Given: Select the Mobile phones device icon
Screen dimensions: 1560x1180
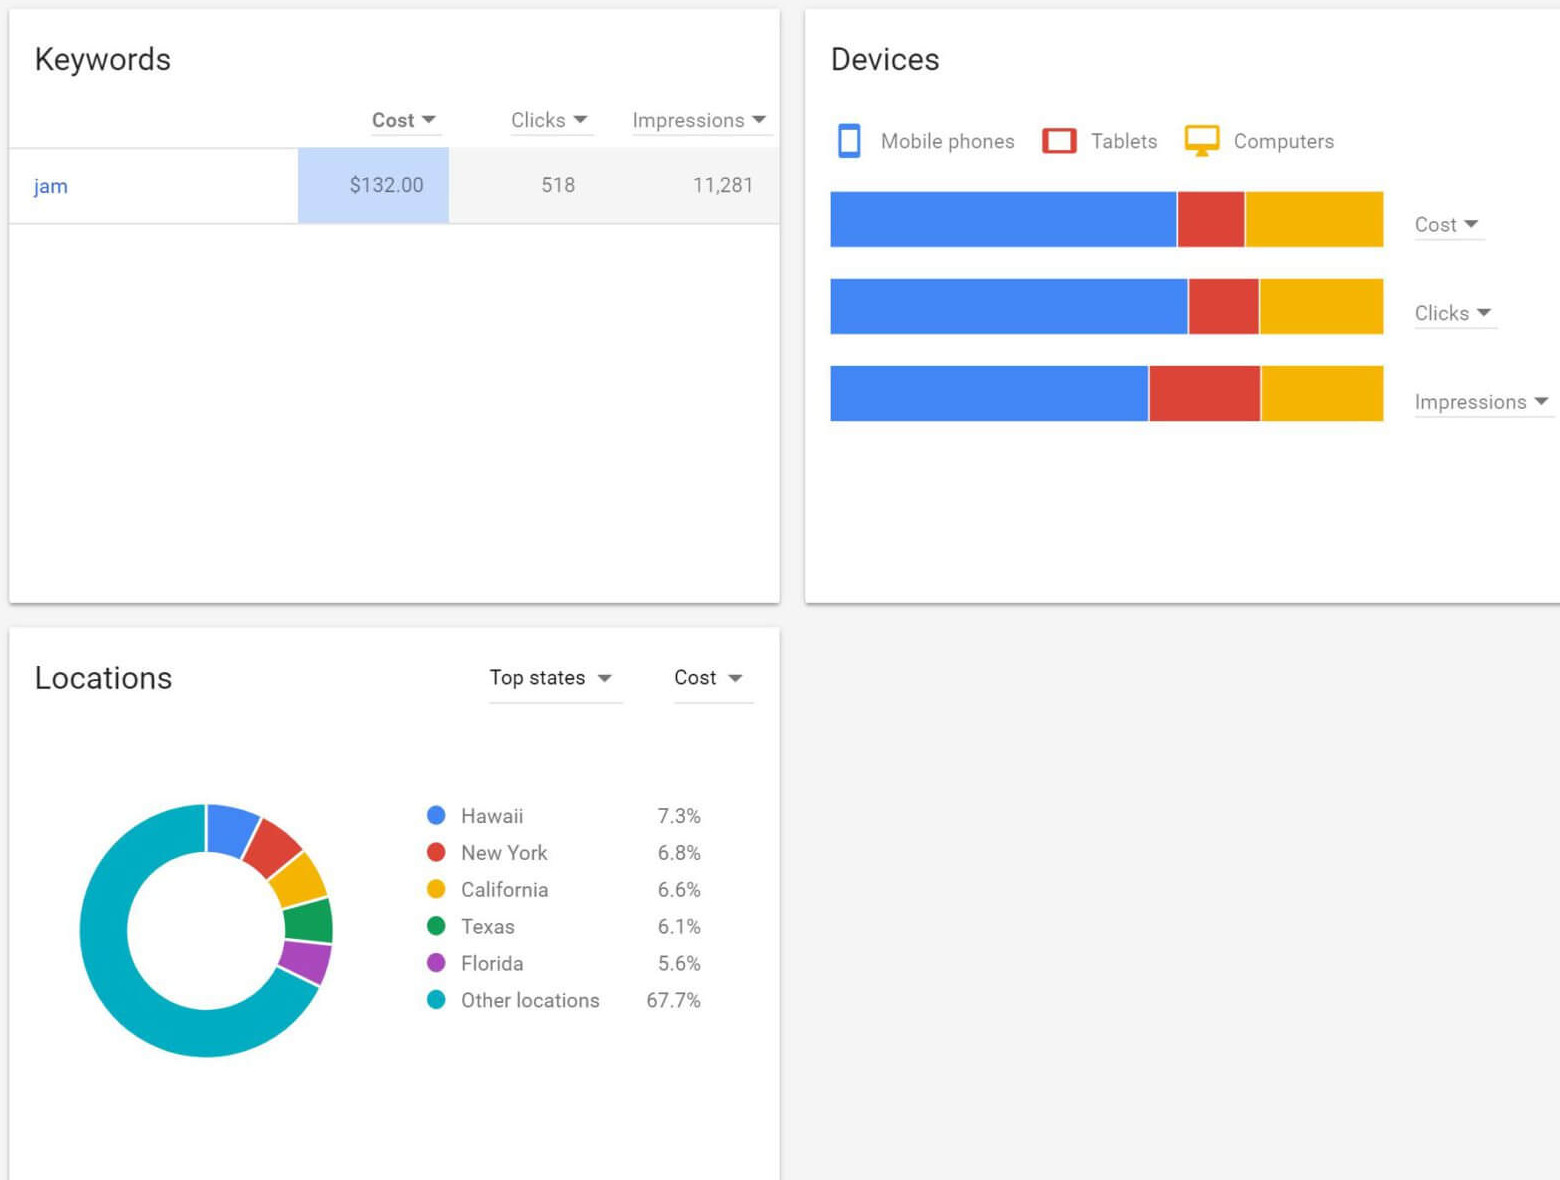Looking at the screenshot, I should click(x=848, y=141).
